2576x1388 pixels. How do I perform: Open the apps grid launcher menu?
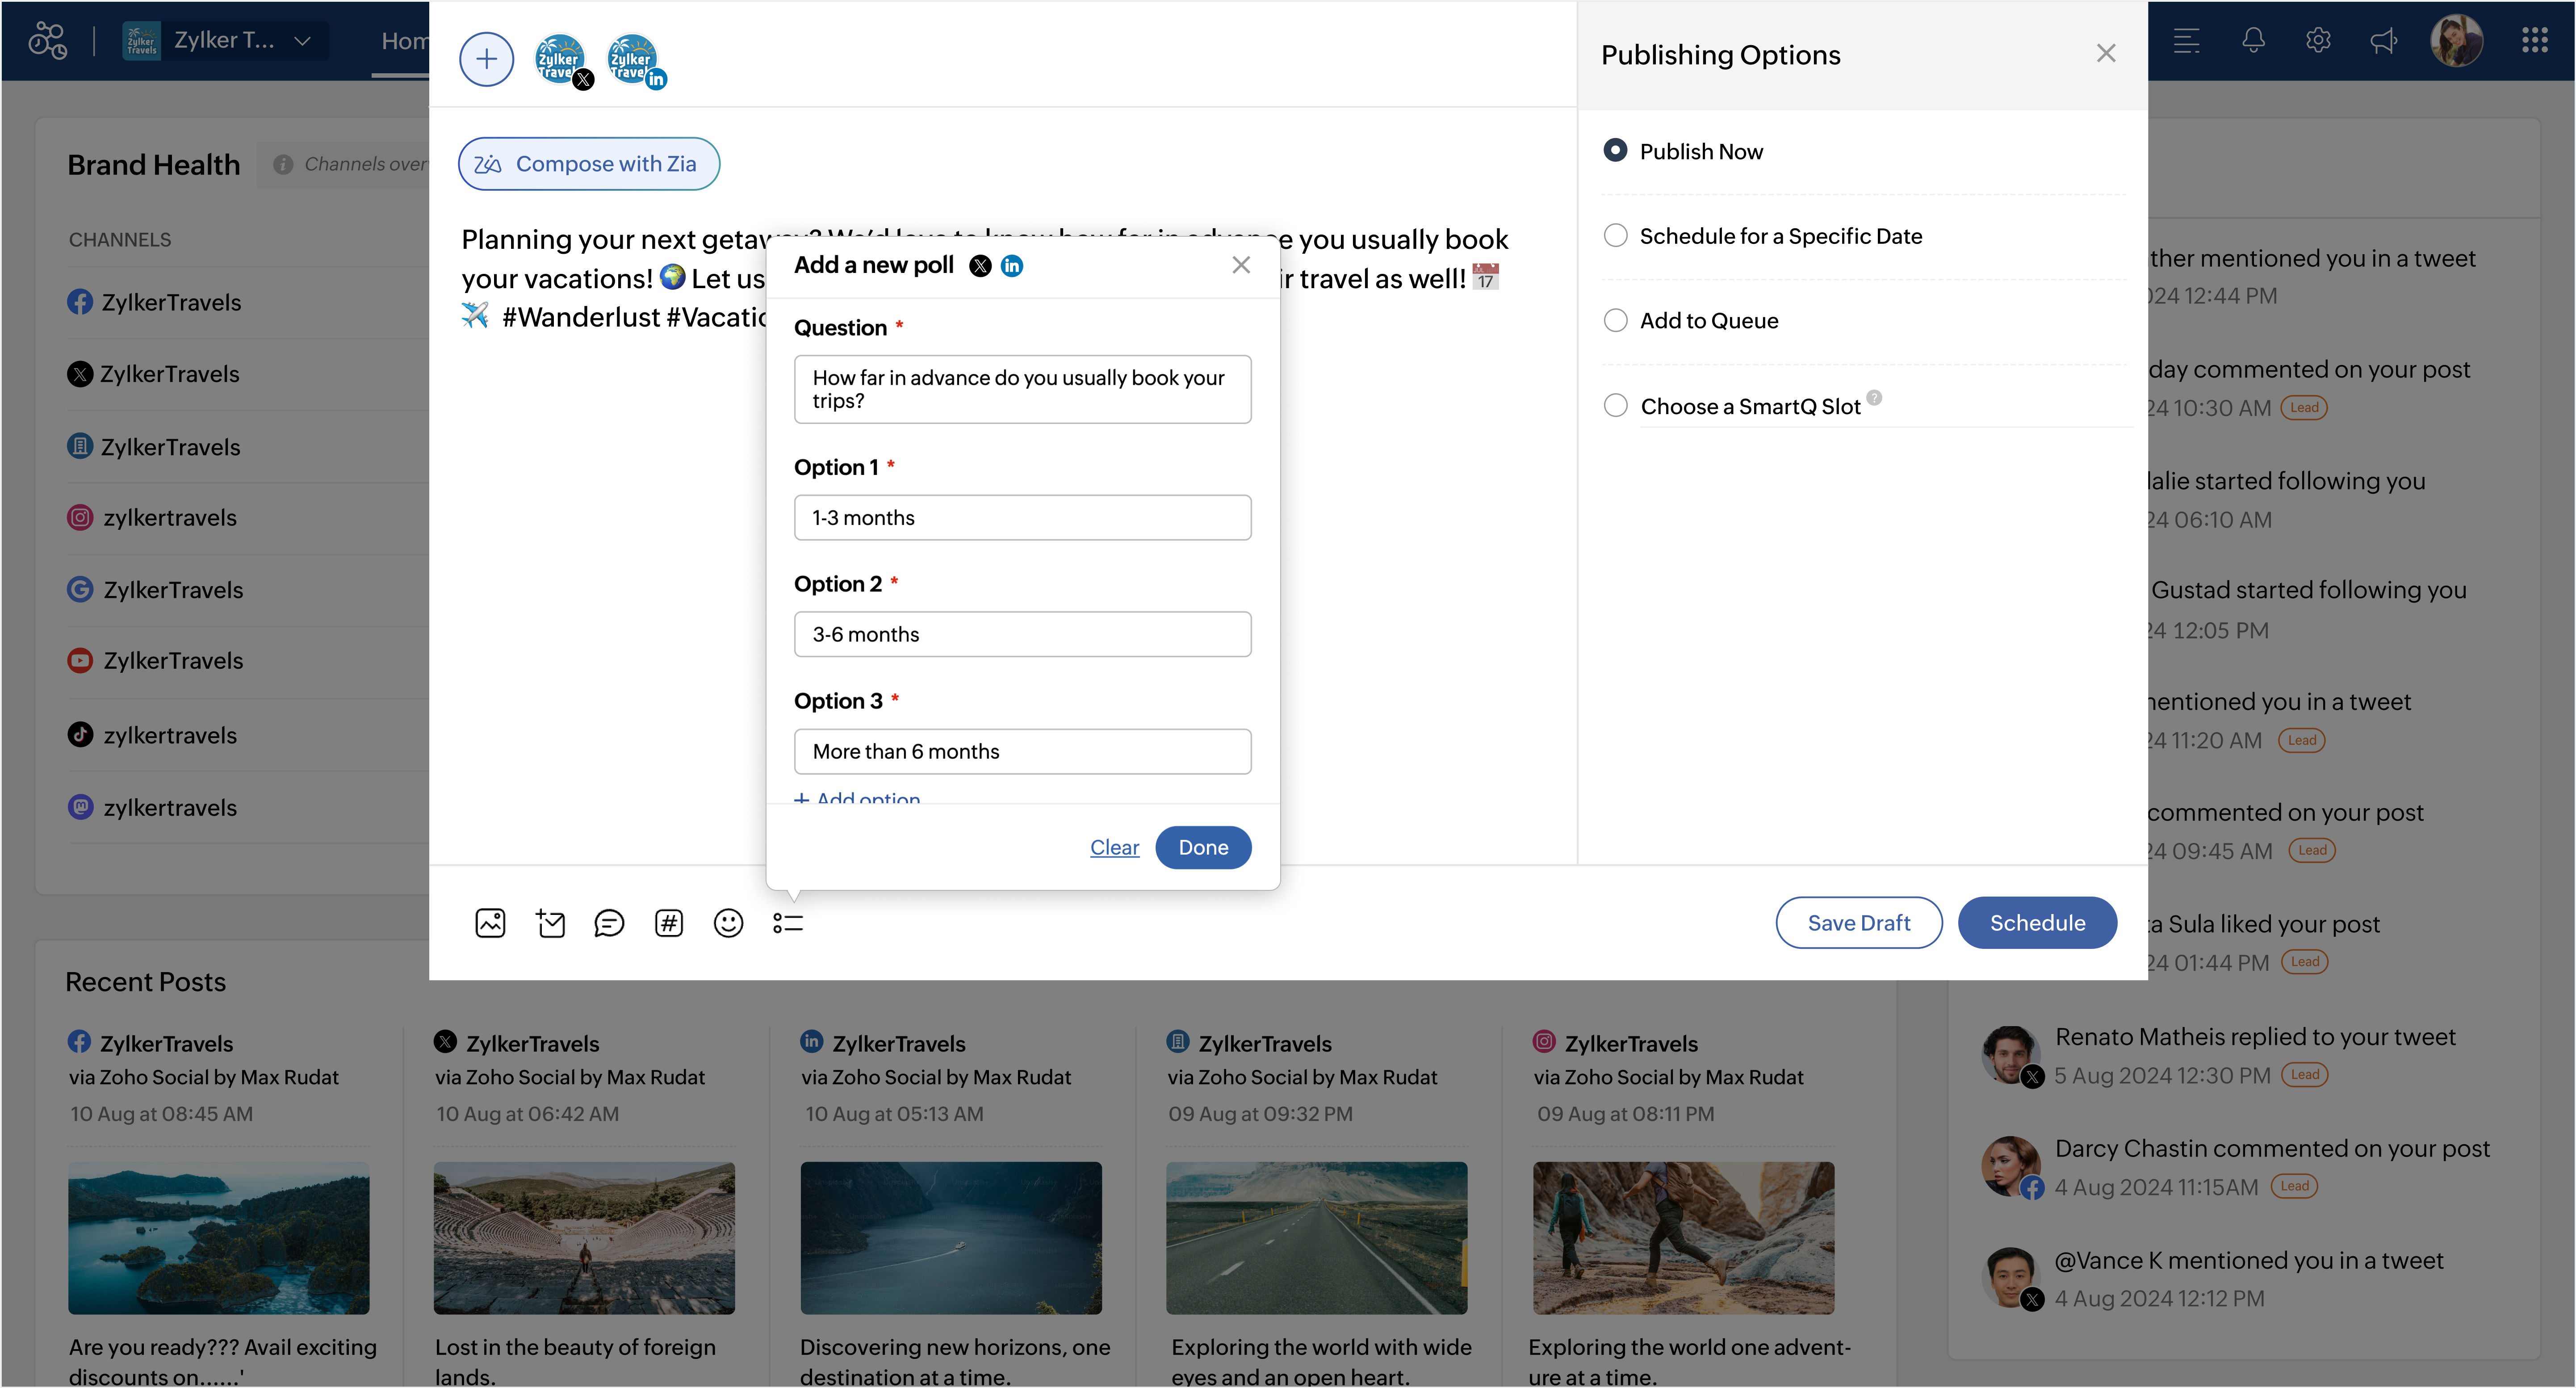coord(2533,41)
